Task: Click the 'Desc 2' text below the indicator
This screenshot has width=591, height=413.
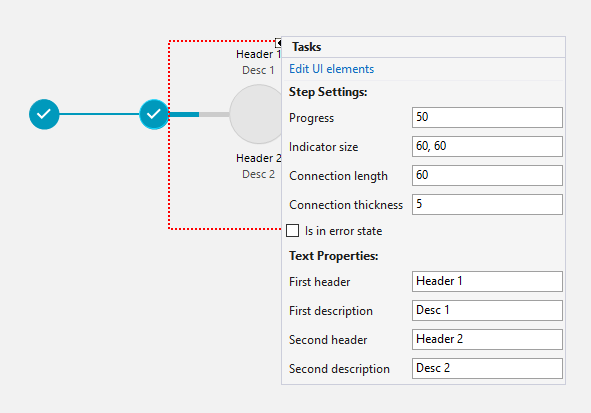Action: 258,174
